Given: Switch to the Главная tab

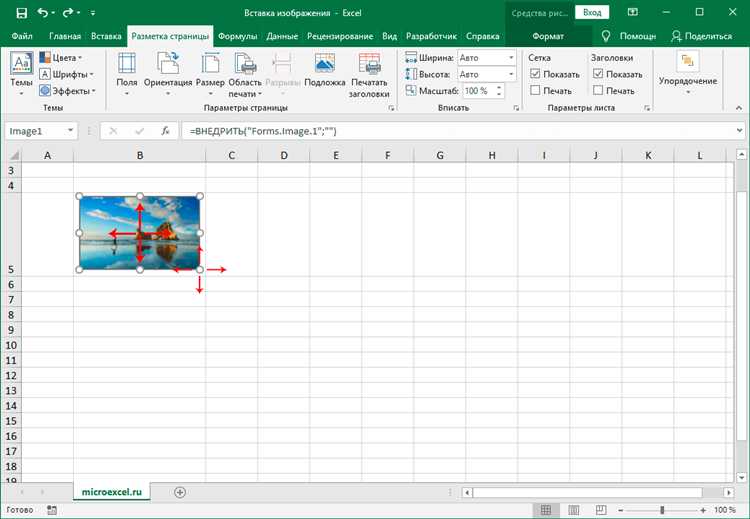Looking at the screenshot, I should pyautogui.click(x=65, y=36).
